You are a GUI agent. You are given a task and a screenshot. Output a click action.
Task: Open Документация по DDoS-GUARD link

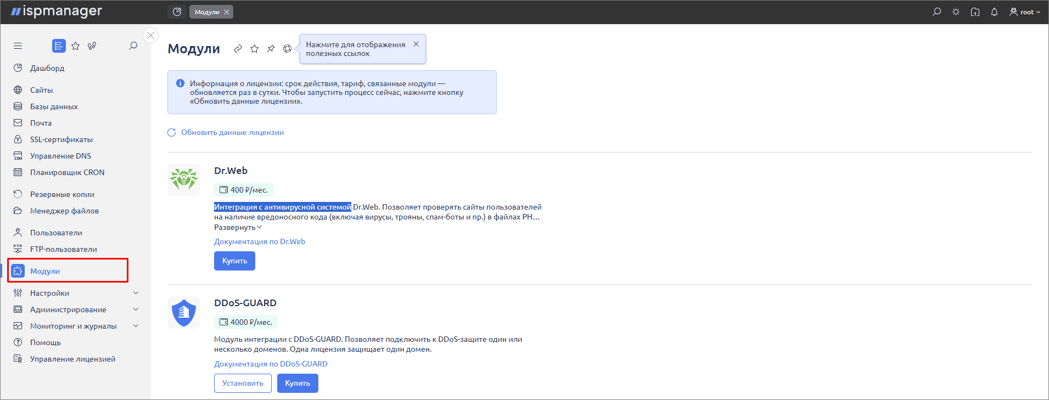(271, 364)
